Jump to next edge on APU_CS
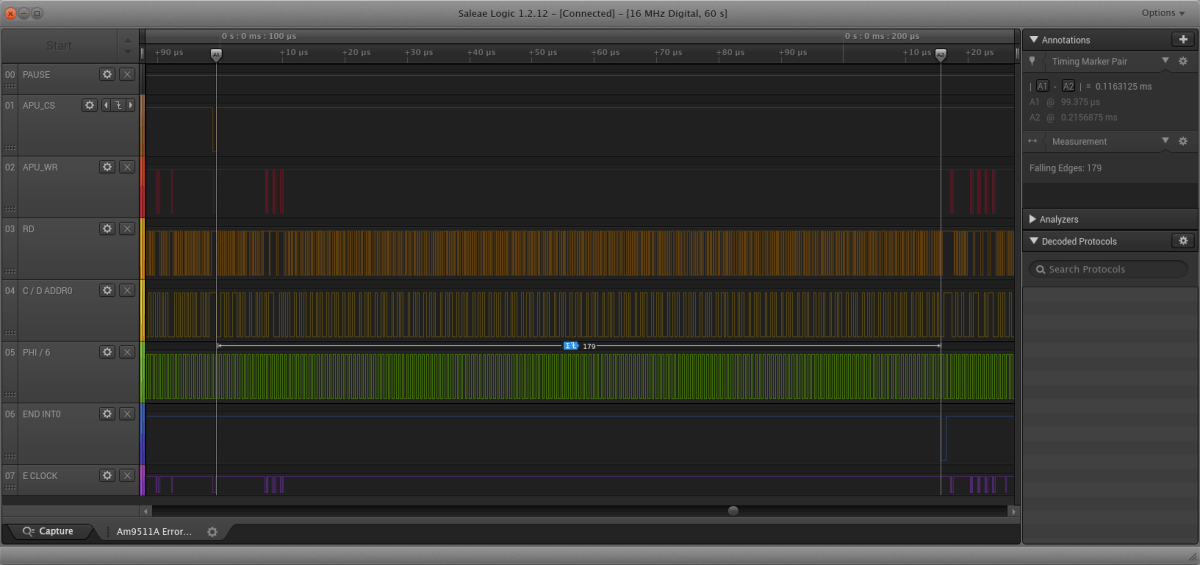 click(x=129, y=105)
